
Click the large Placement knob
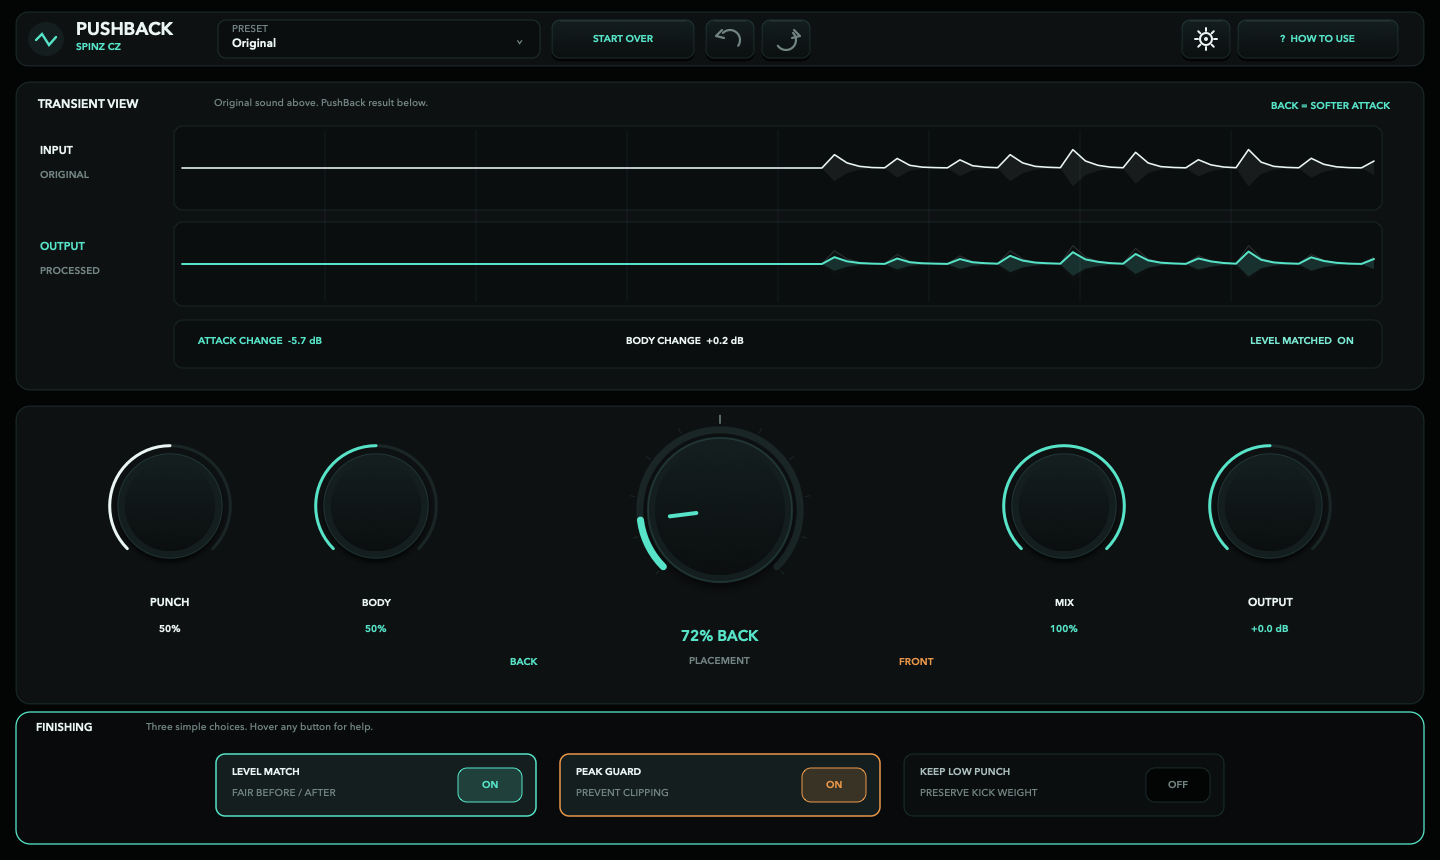720,508
